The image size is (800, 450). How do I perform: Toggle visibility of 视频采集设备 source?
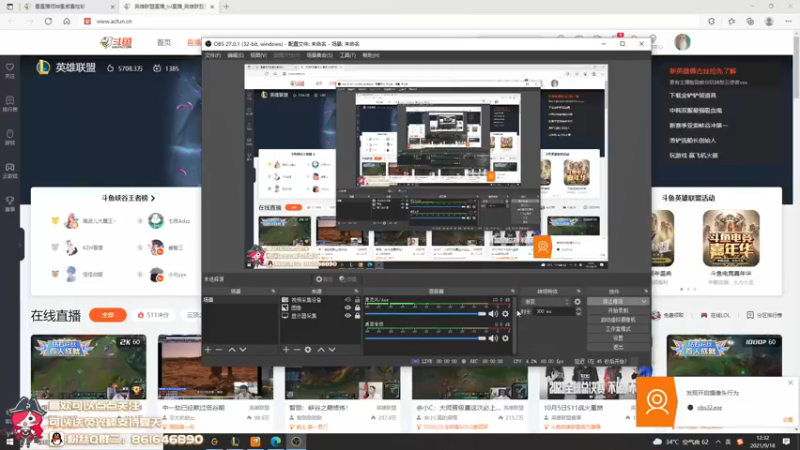[x=348, y=300]
